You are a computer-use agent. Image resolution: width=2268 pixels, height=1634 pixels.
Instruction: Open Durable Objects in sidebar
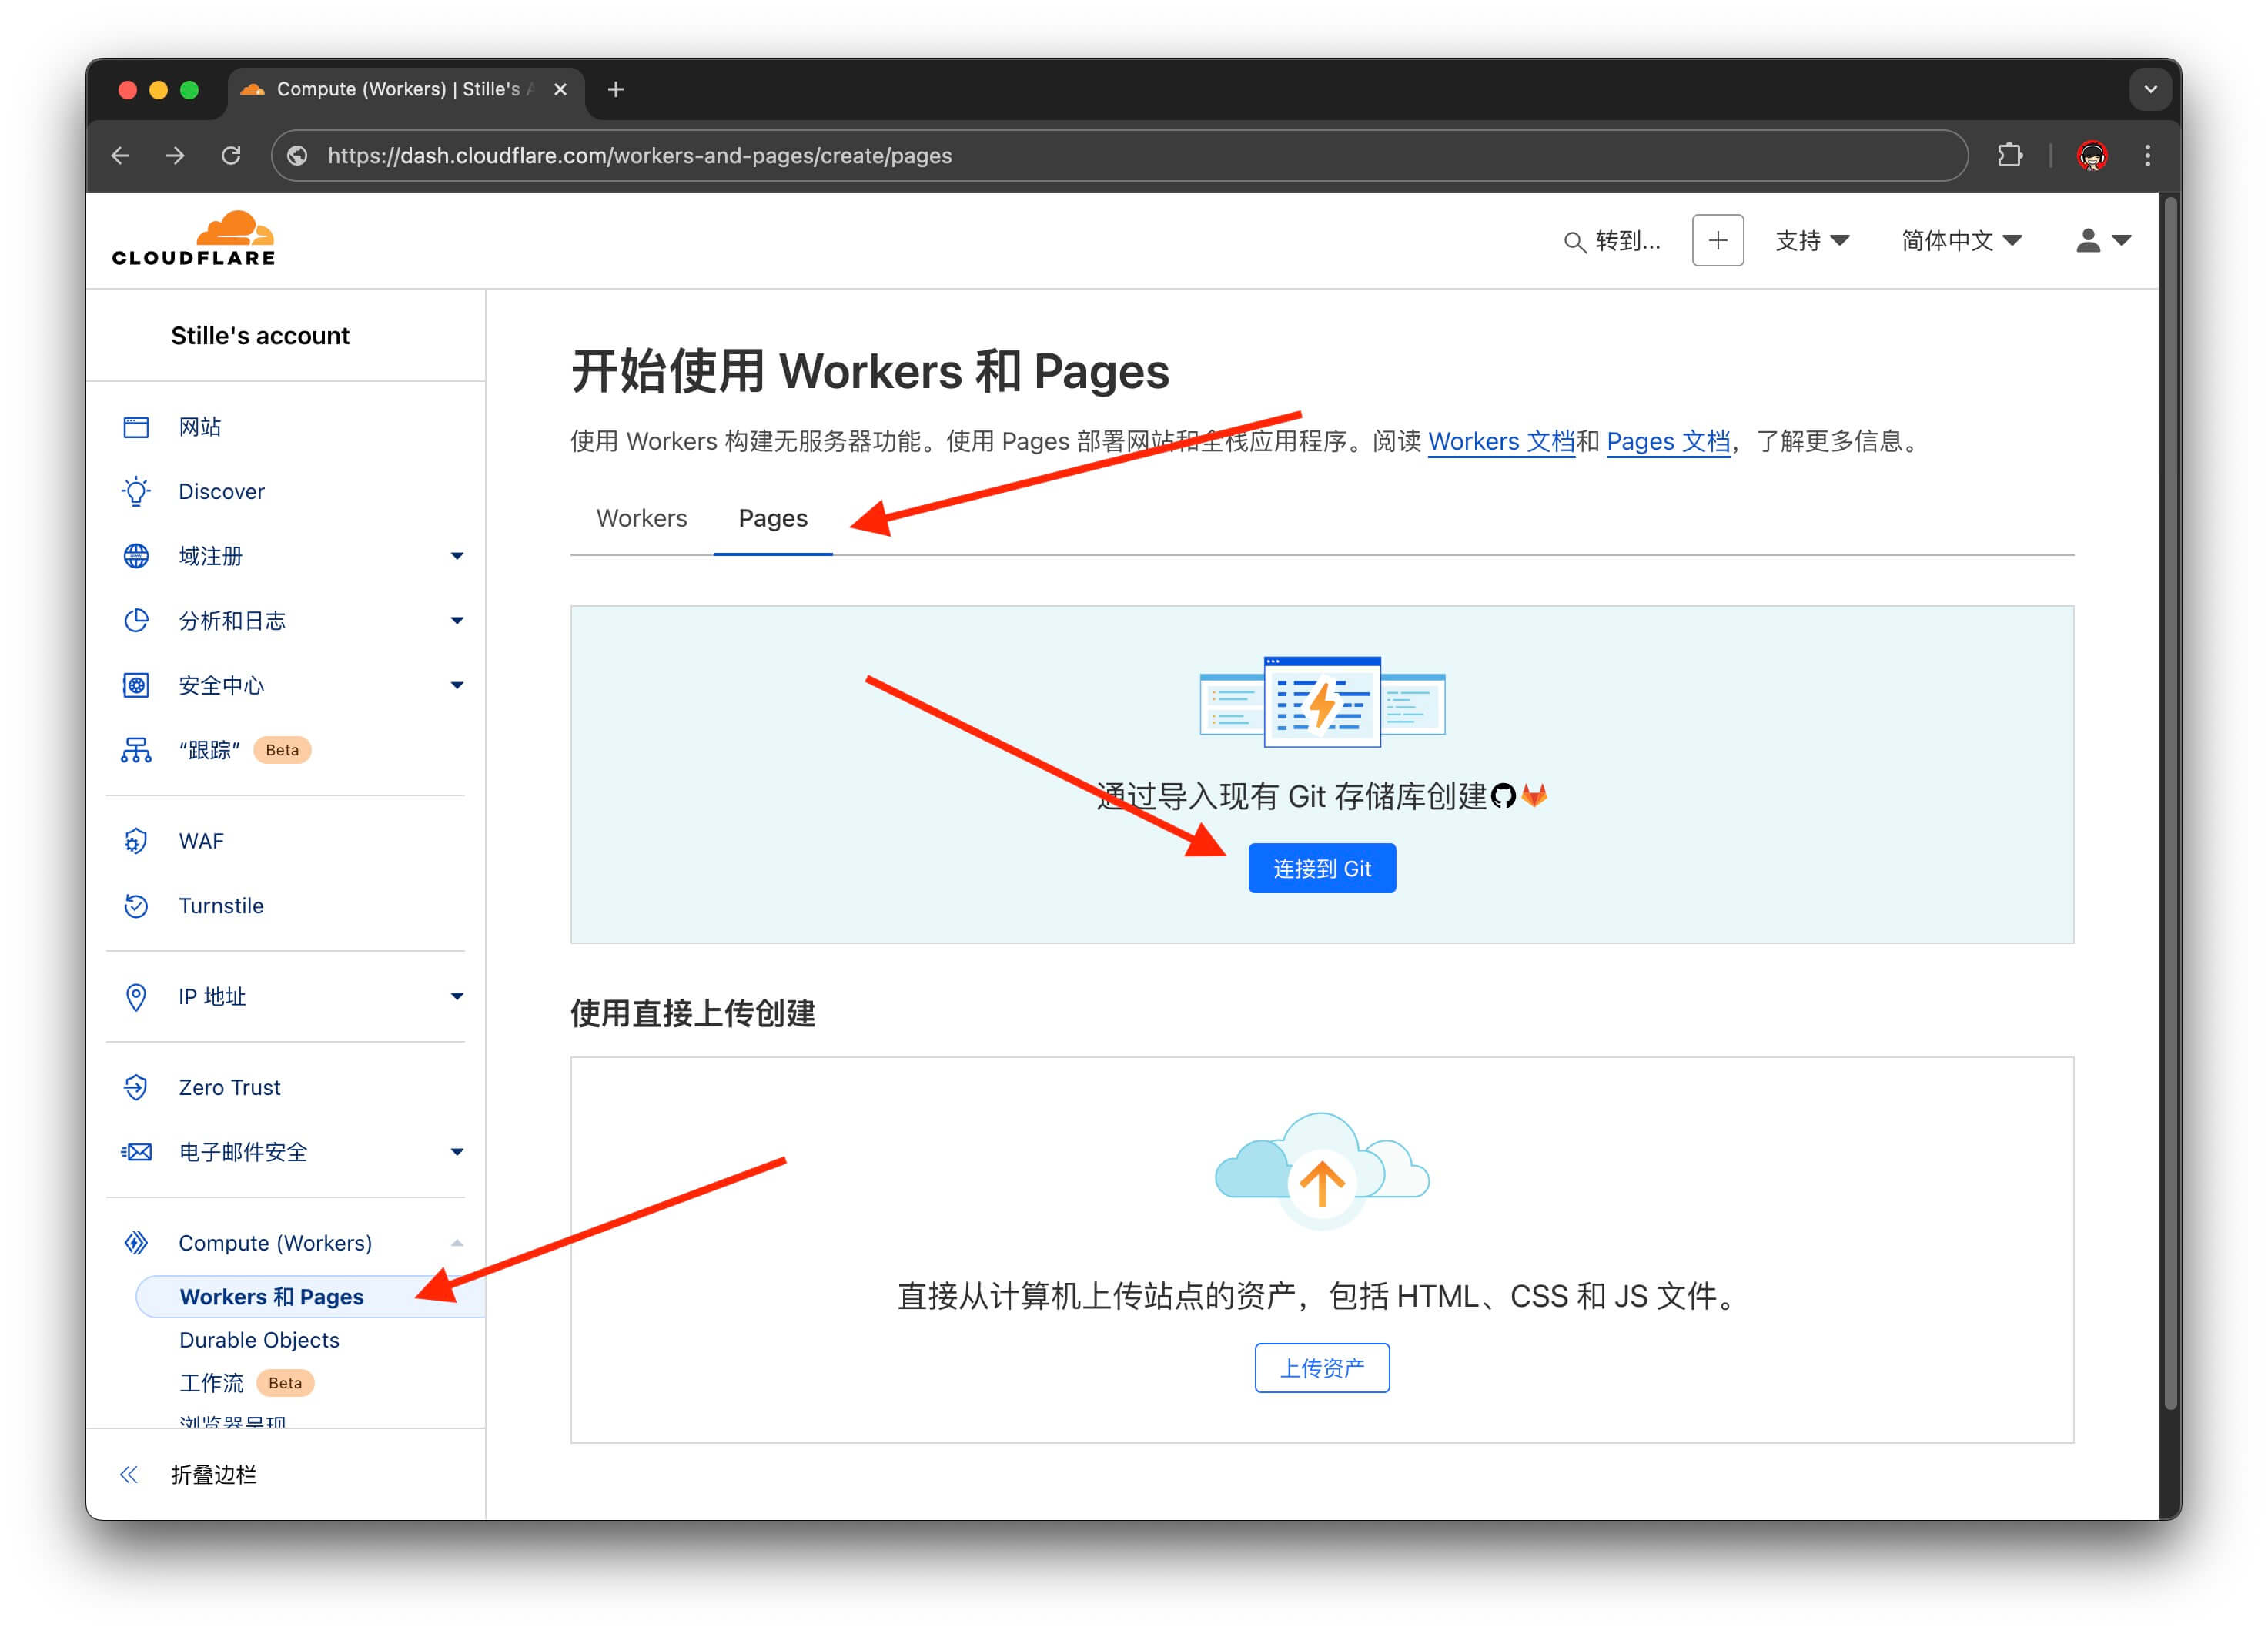[260, 1340]
